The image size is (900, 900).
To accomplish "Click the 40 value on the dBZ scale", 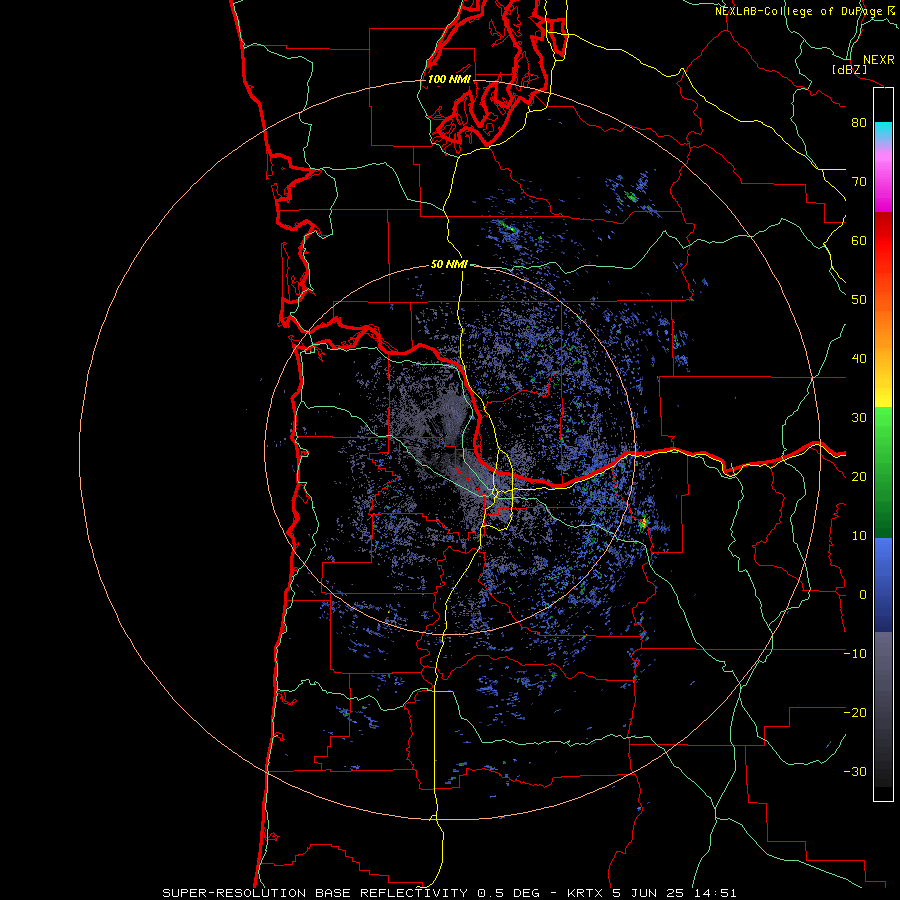I will click(859, 359).
